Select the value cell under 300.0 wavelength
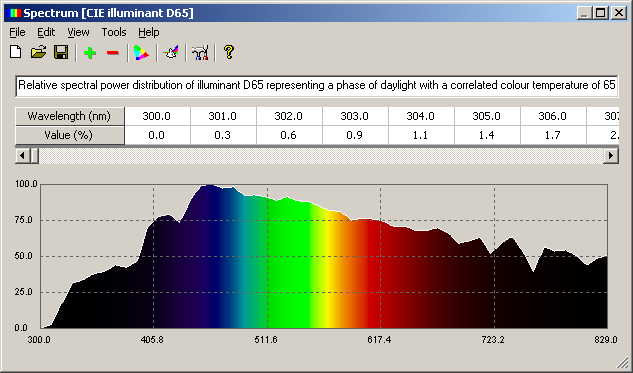This screenshot has width=633, height=373. [x=157, y=135]
